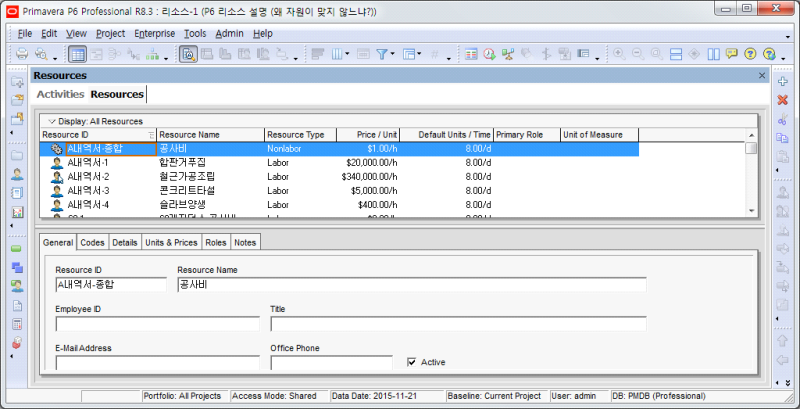The height and width of the screenshot is (409, 800).
Task: Open WBS green icon in left sidebar
Action: coord(17,249)
